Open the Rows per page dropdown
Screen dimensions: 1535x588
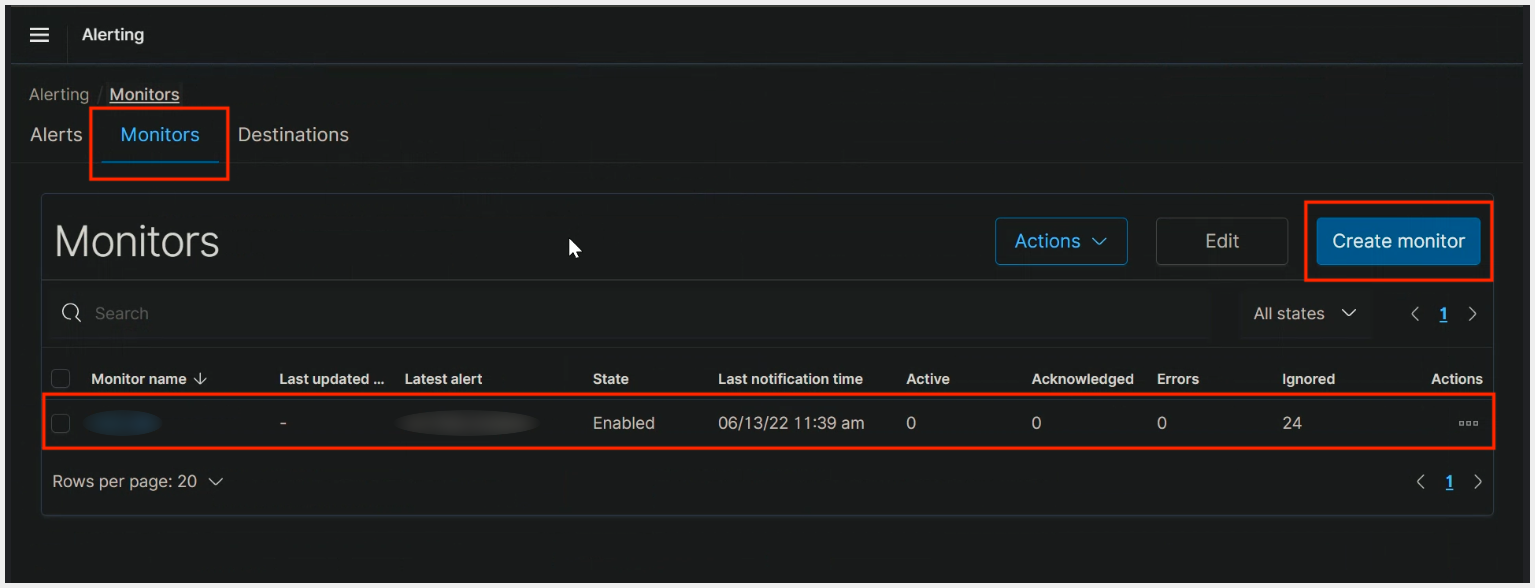pos(138,481)
